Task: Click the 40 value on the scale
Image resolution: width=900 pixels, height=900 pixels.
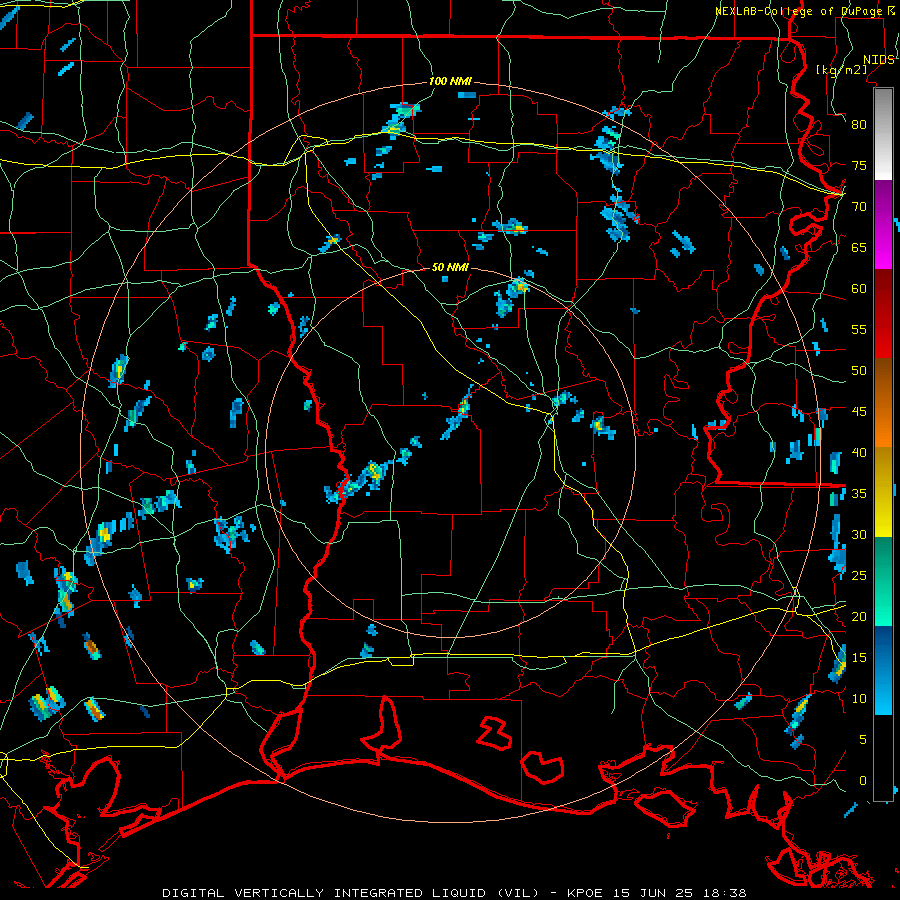Action: (859, 452)
